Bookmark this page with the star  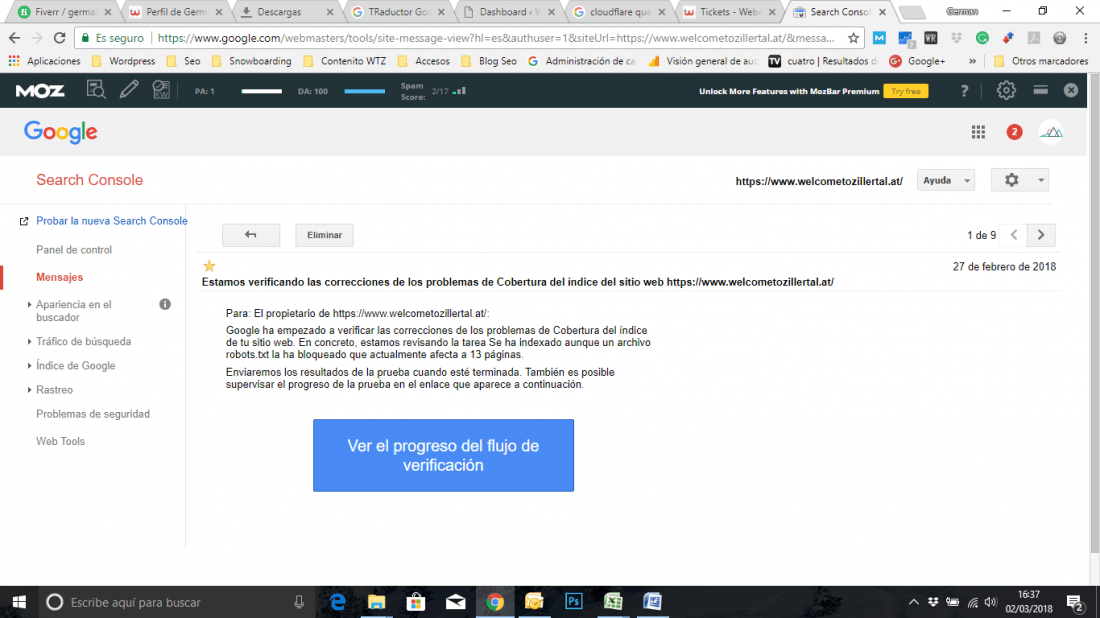coord(853,38)
